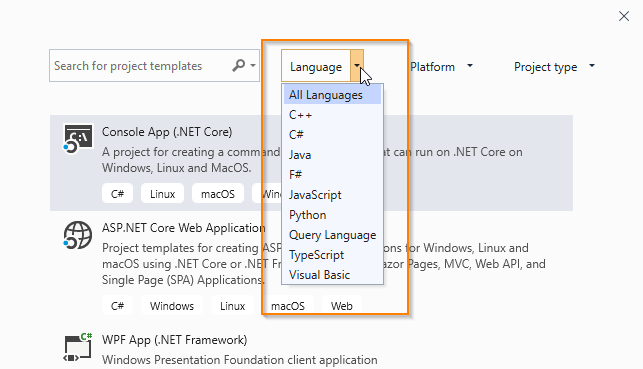Screen dimensions: 643x369
Task: Pick Java in the language list
Action: (x=332, y=155)
